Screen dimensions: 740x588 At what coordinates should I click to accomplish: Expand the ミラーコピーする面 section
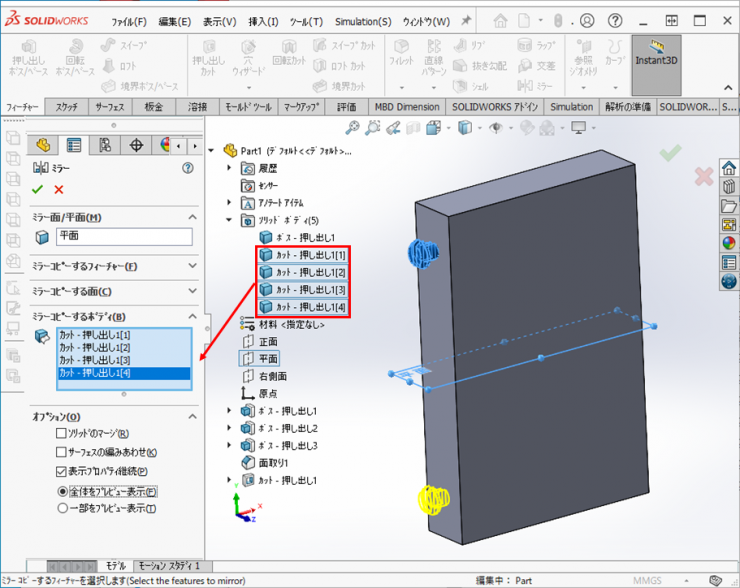coord(192,291)
